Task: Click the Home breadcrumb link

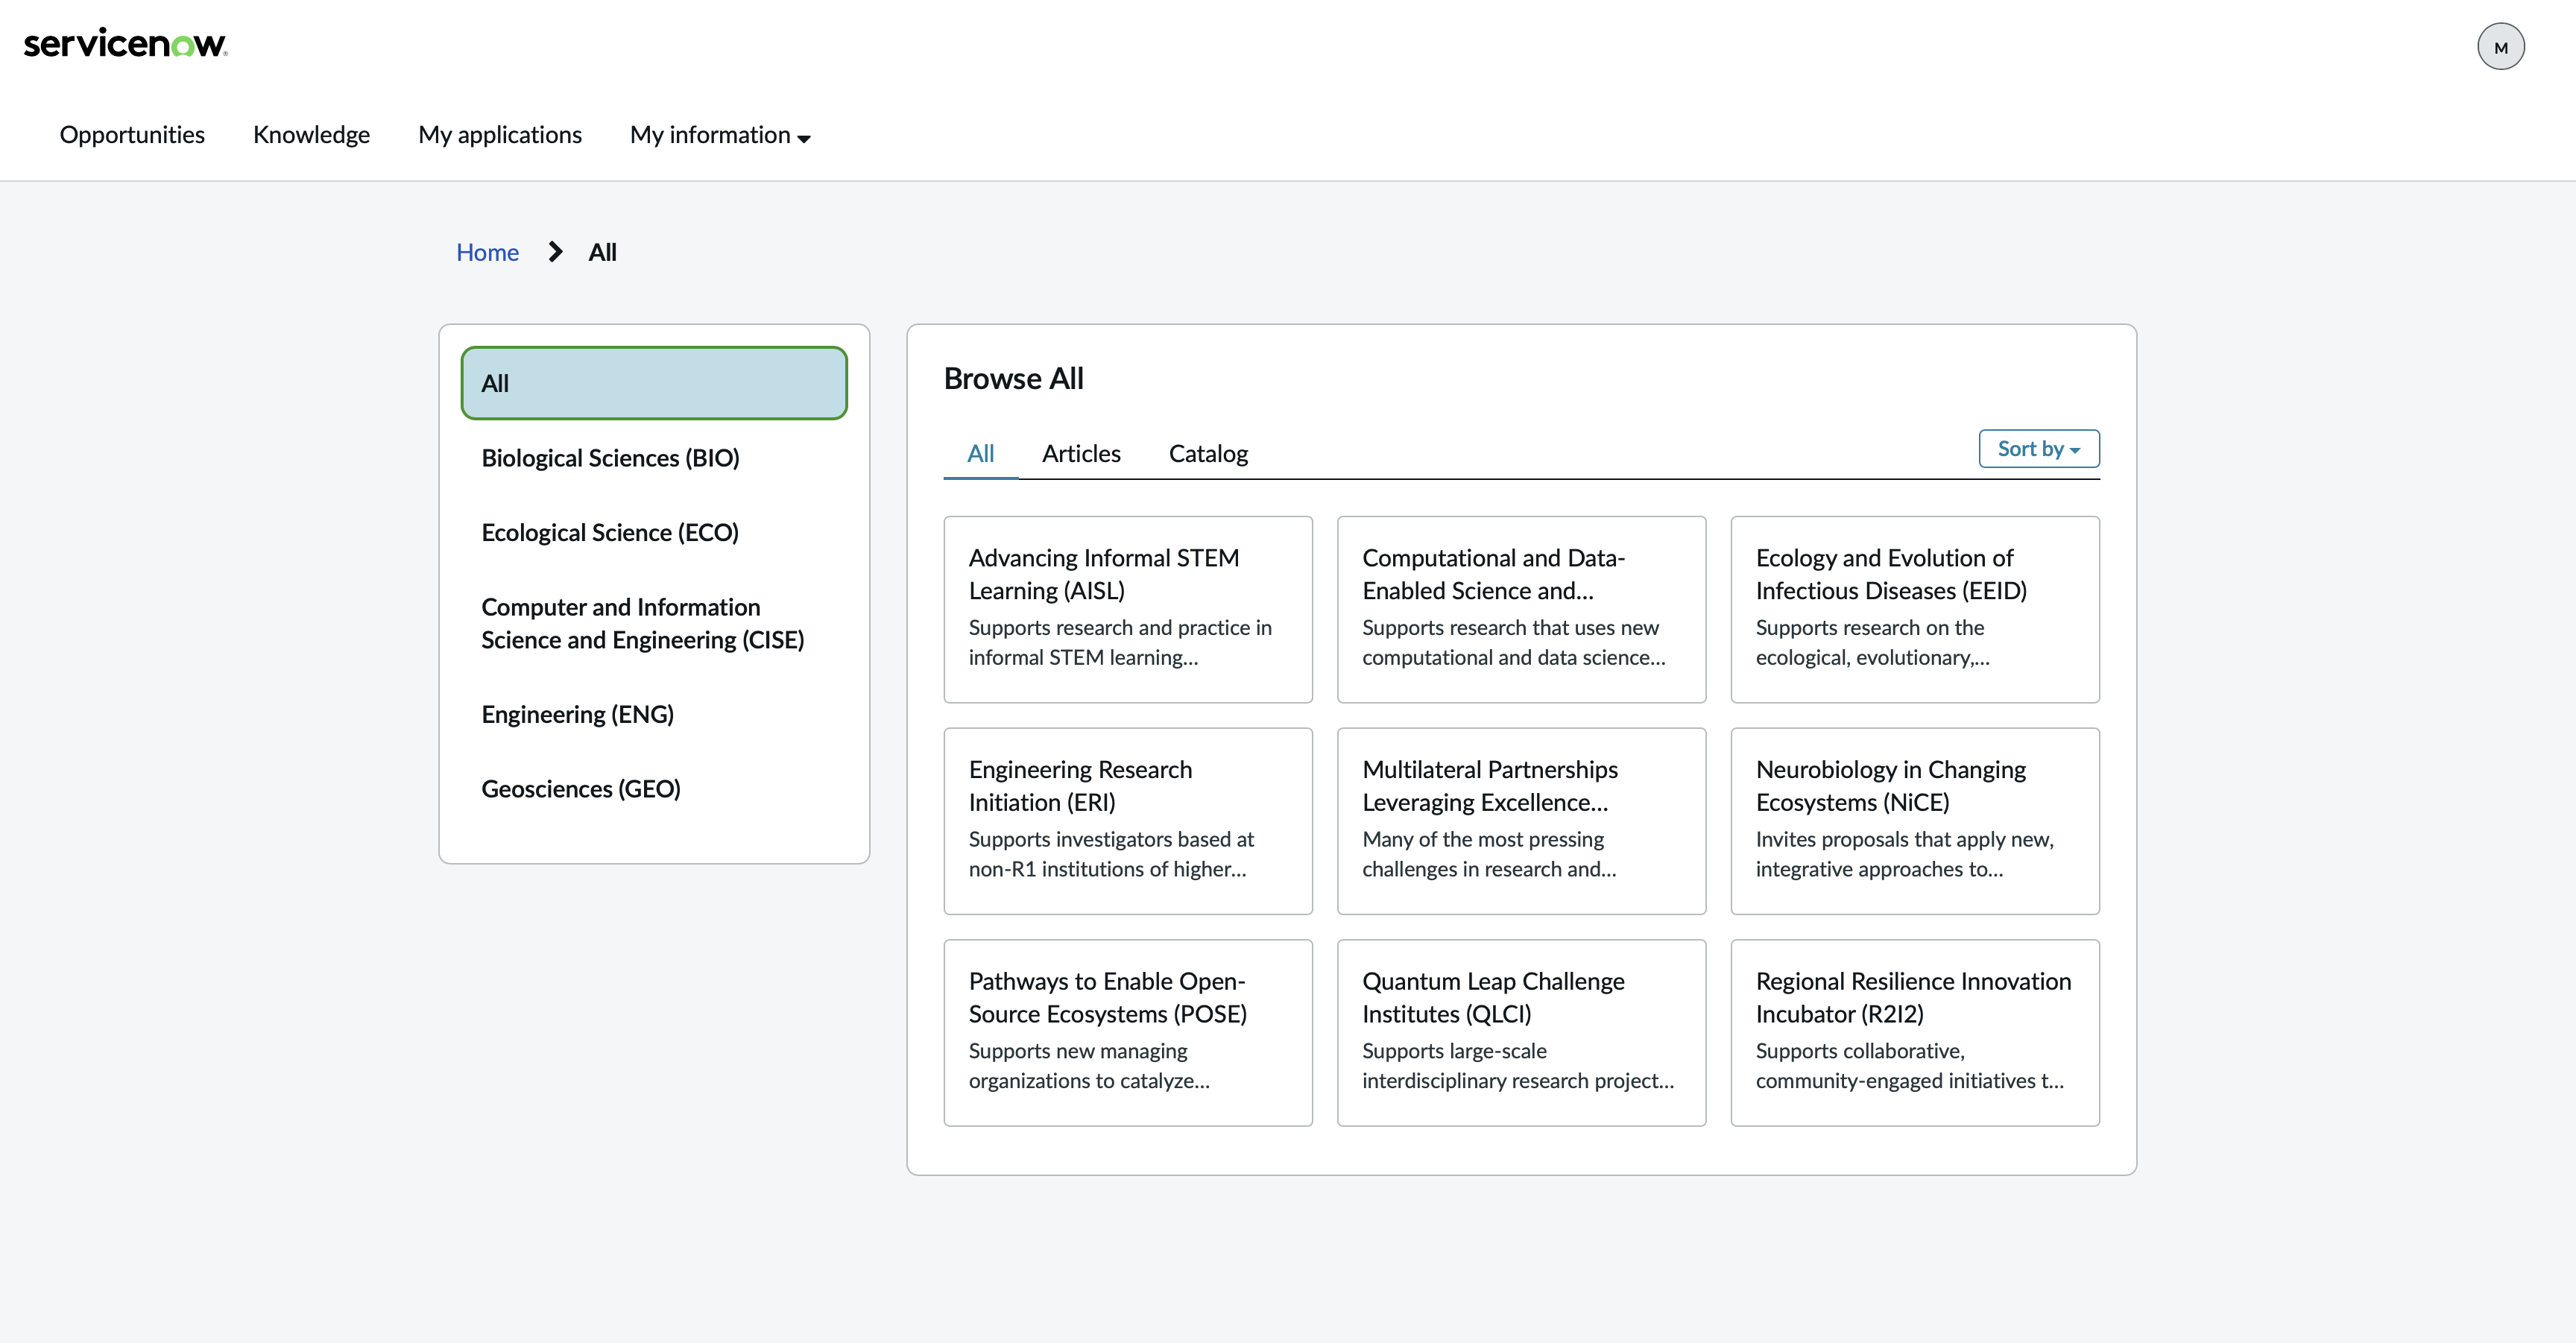Action: tap(487, 252)
